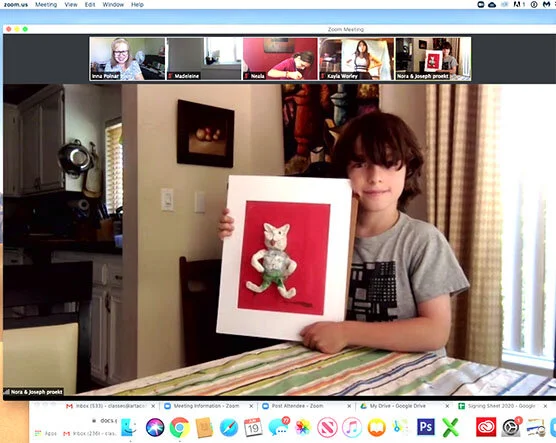Select Inna Polnar's video thumbnail
The height and width of the screenshot is (443, 556).
(127, 59)
